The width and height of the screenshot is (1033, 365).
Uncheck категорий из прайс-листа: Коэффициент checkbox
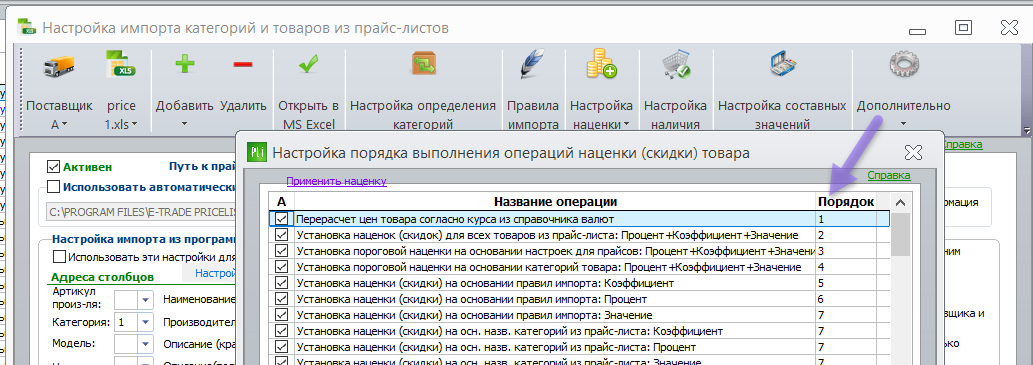tap(282, 331)
